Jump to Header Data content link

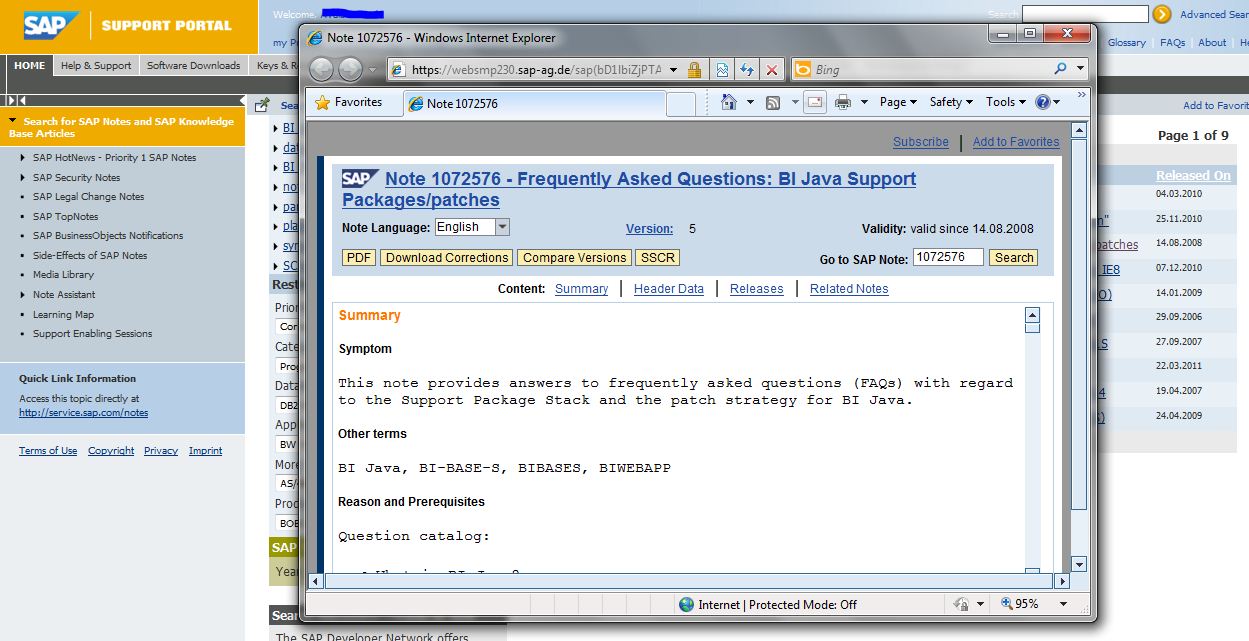[x=669, y=289]
